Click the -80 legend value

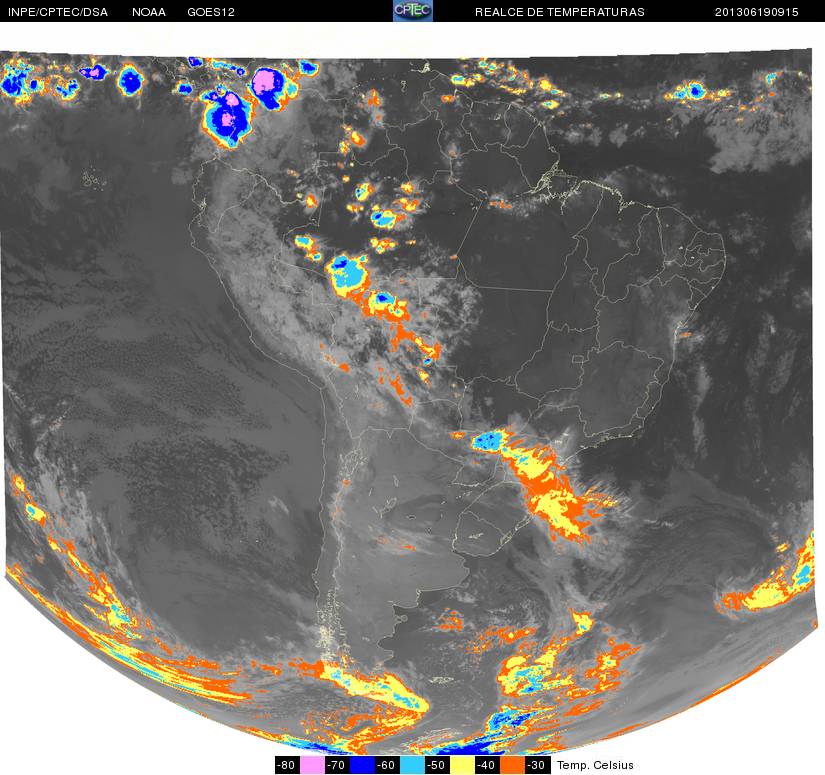click(x=286, y=765)
